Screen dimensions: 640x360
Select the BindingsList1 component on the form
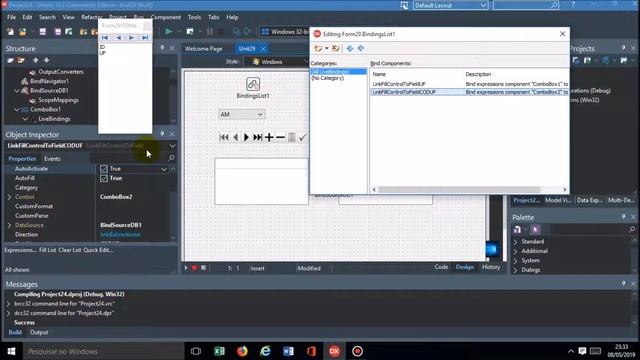pyautogui.click(x=253, y=84)
